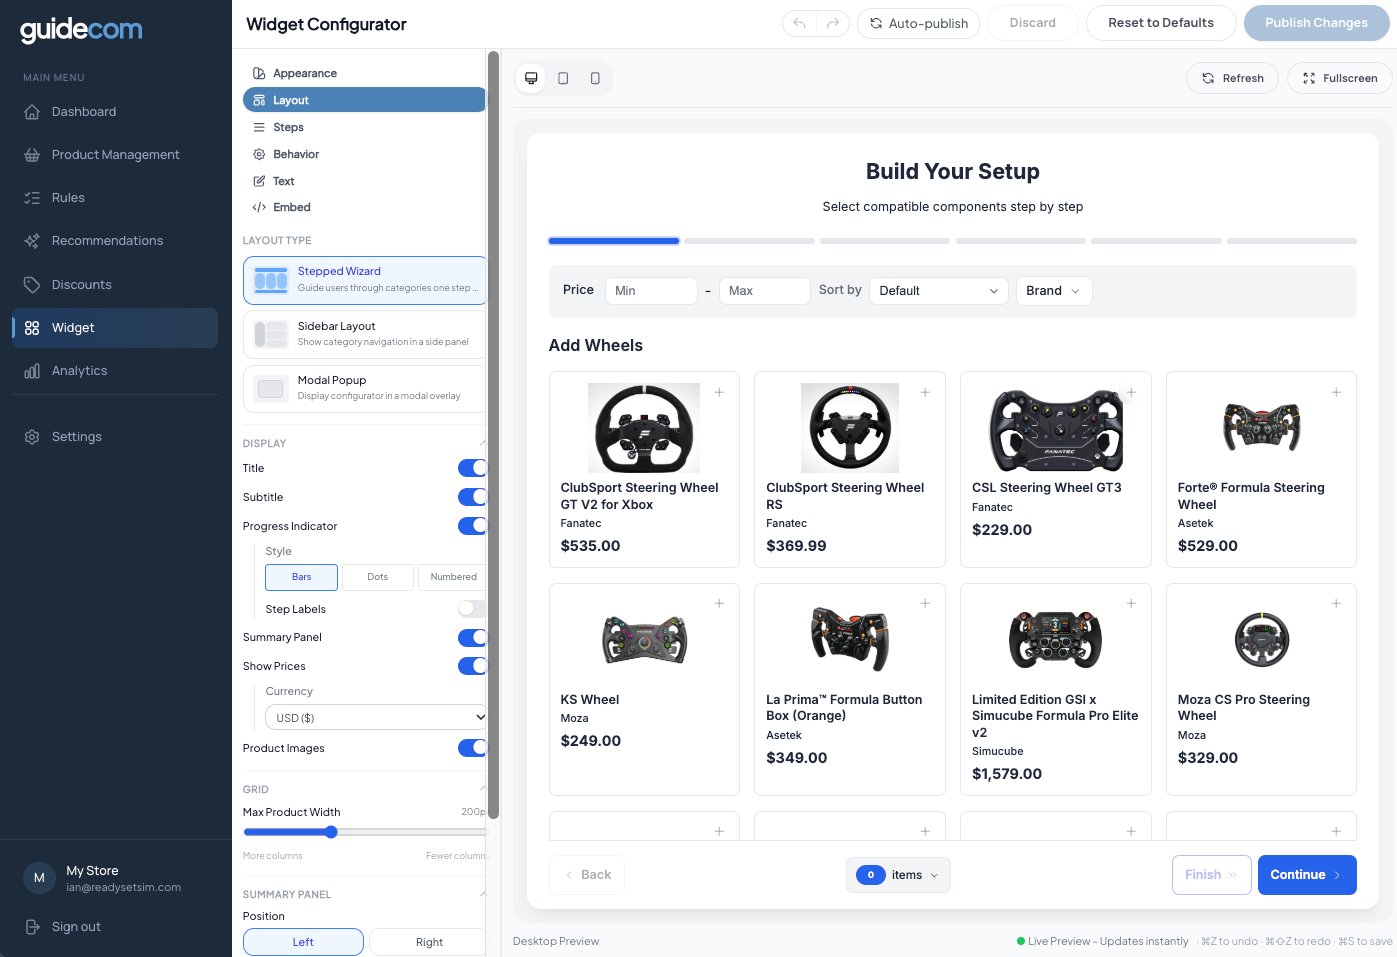Open the Behavior settings panel
Screen dimensions: 1397x957
coord(294,154)
